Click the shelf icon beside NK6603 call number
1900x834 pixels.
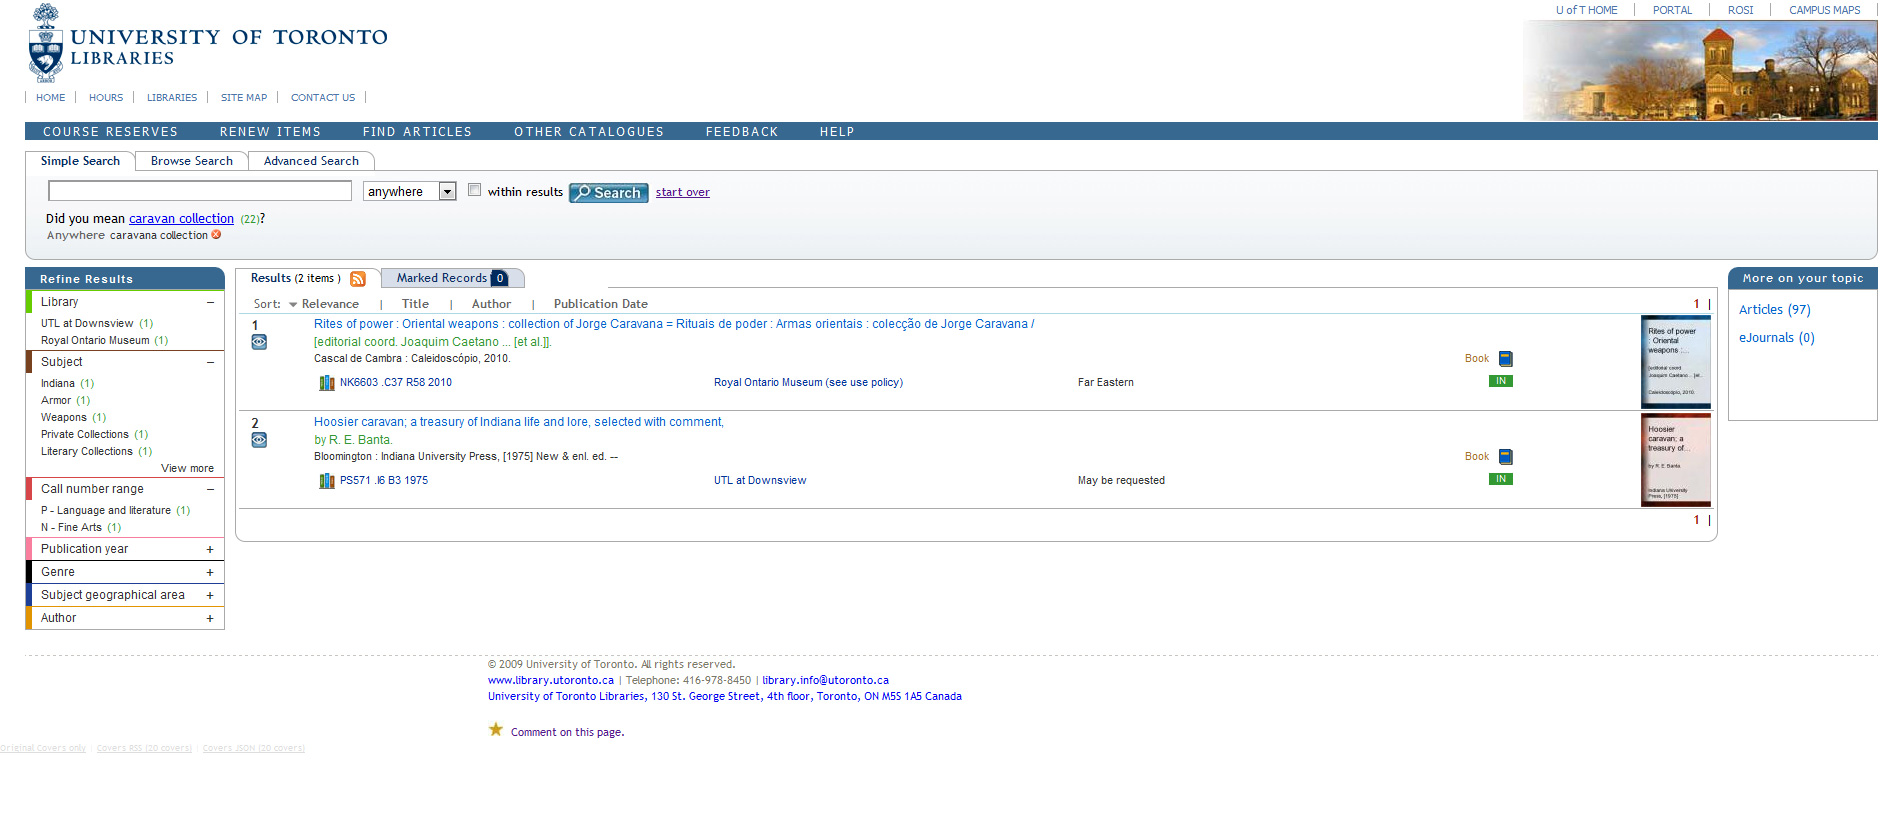coord(326,383)
